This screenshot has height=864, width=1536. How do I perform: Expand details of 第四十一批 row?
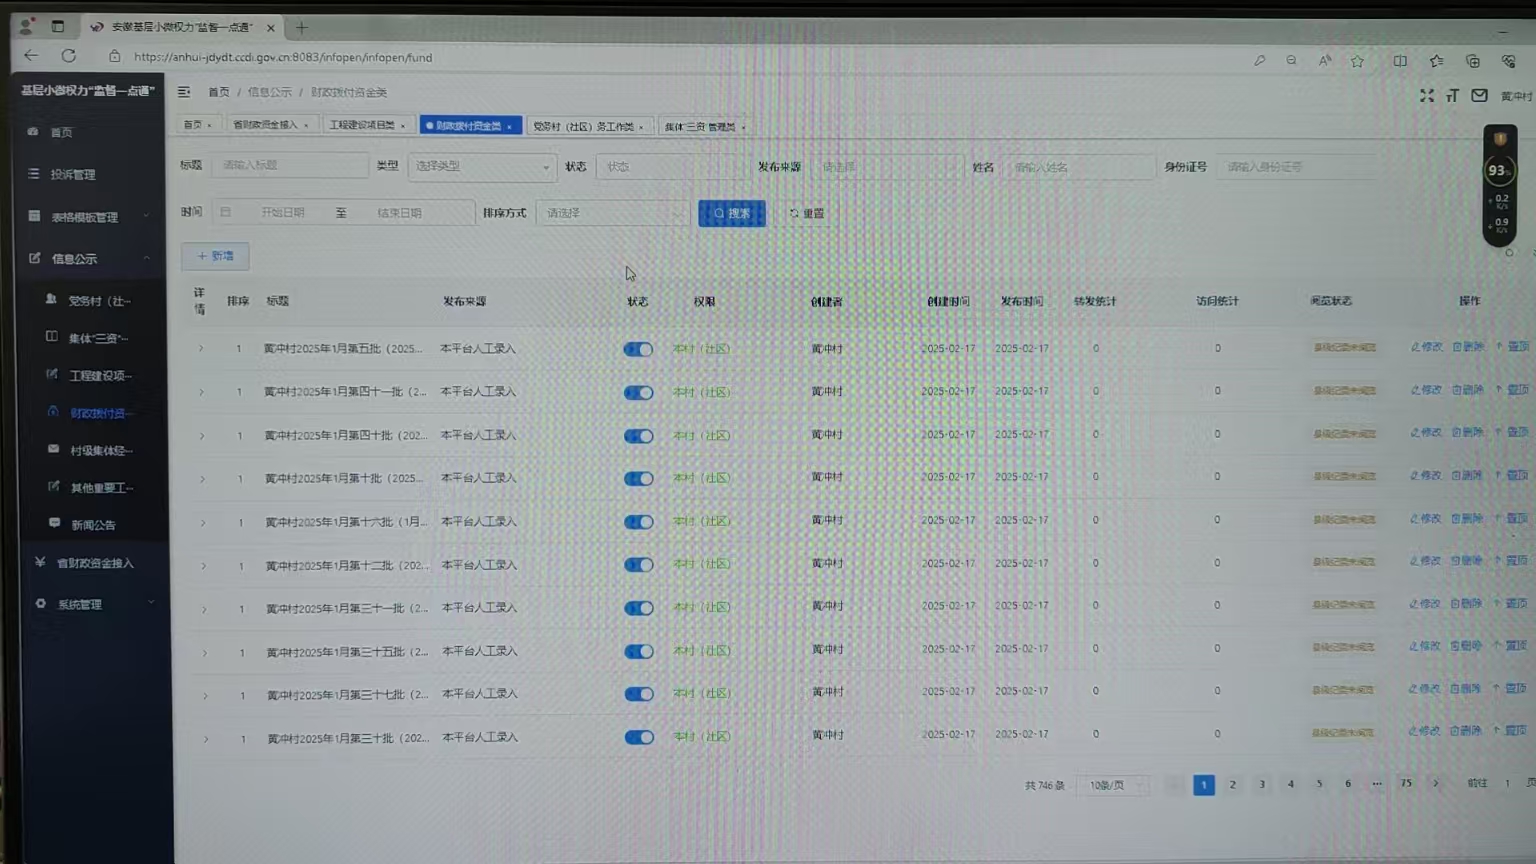(201, 392)
